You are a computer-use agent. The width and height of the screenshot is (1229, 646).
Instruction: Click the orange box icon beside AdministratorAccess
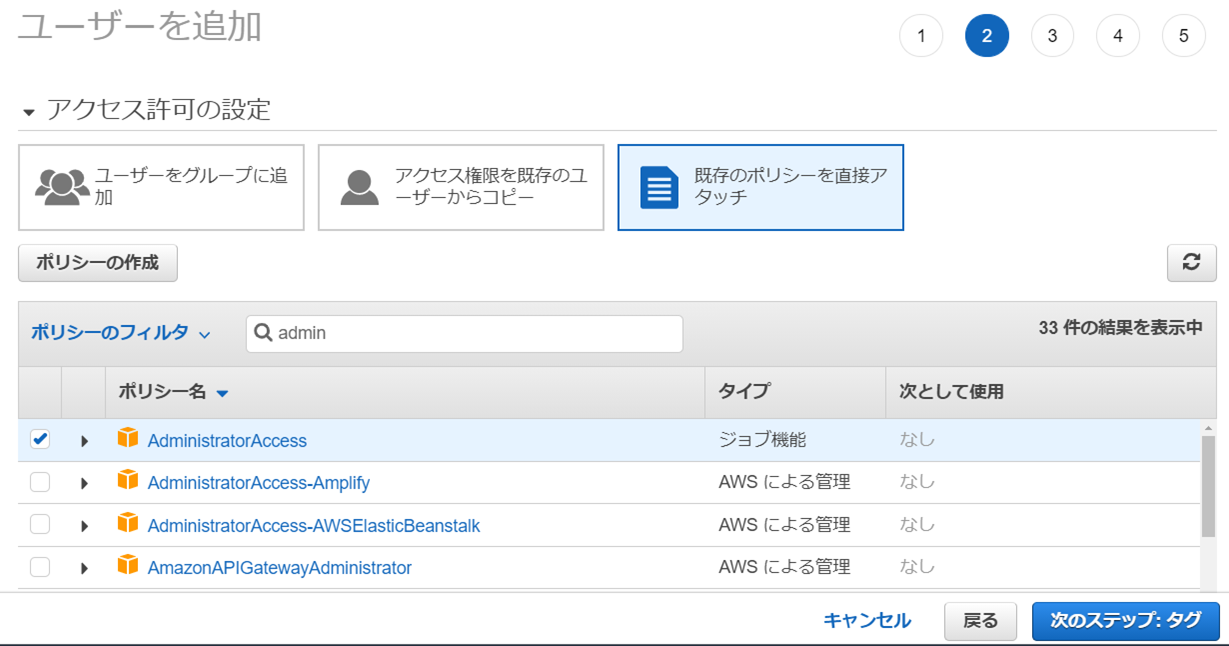tap(128, 439)
